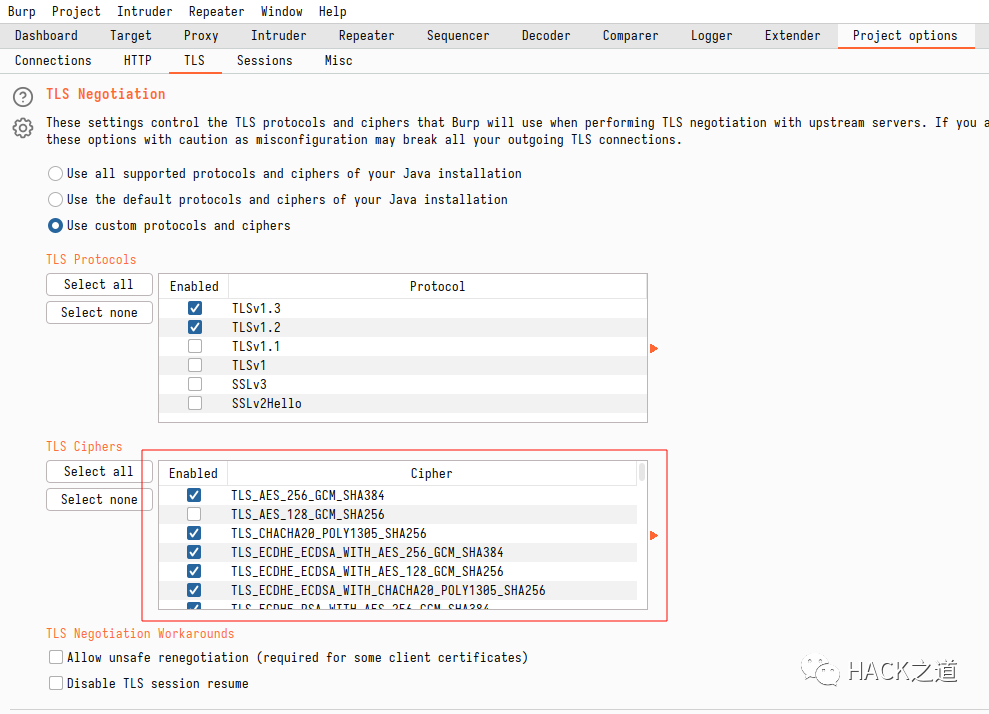Open the Intruder menu in menu bar

point(144,11)
